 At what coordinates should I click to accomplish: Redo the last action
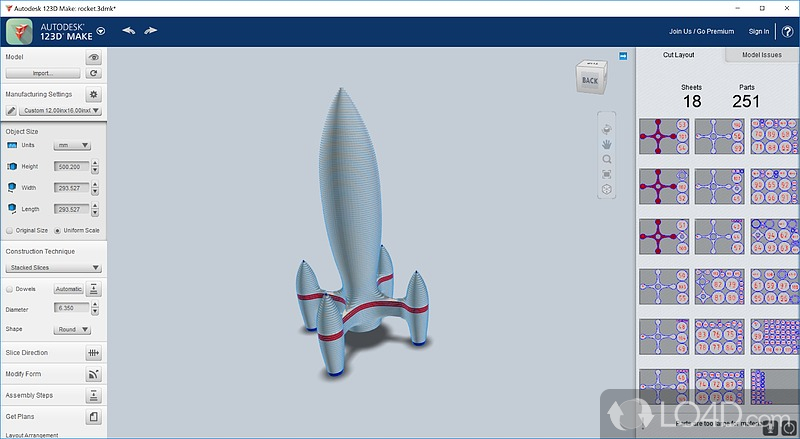click(x=151, y=31)
